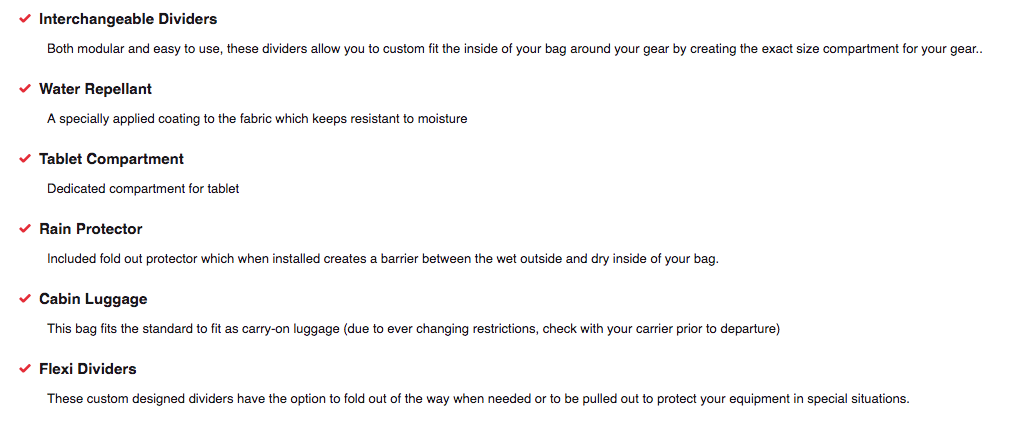Viewport: 1029px width, 437px height.
Task: Select the Rain Protector heading
Action: (x=91, y=229)
